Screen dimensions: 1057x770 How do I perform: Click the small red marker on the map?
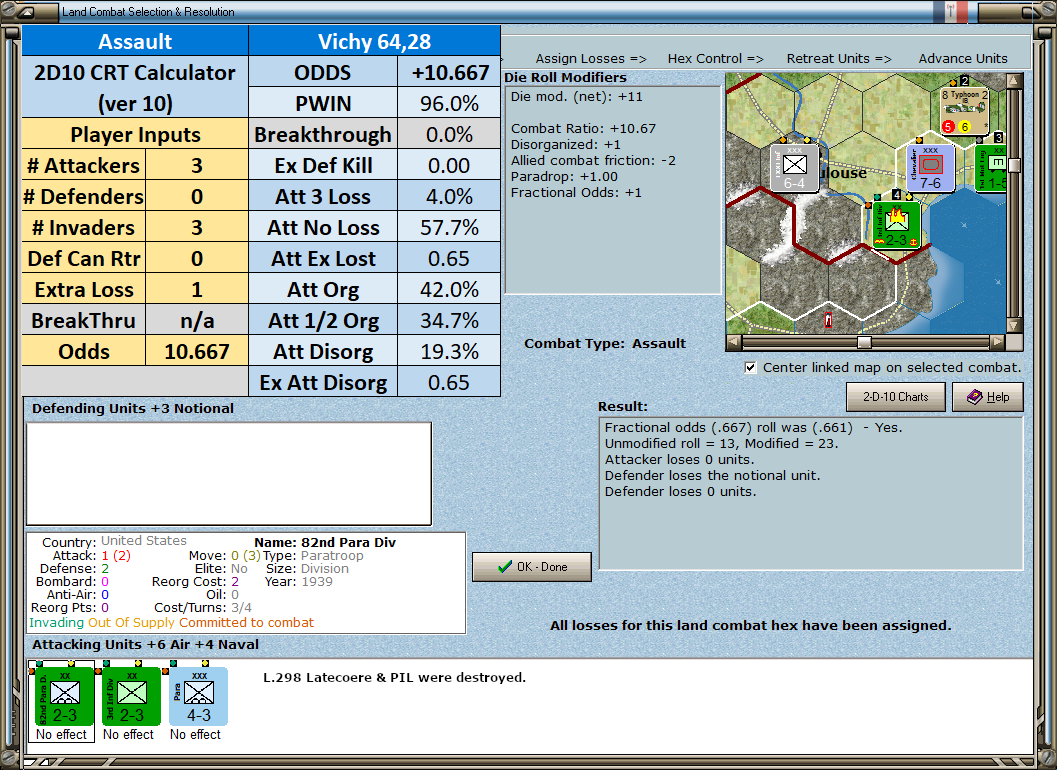828,319
